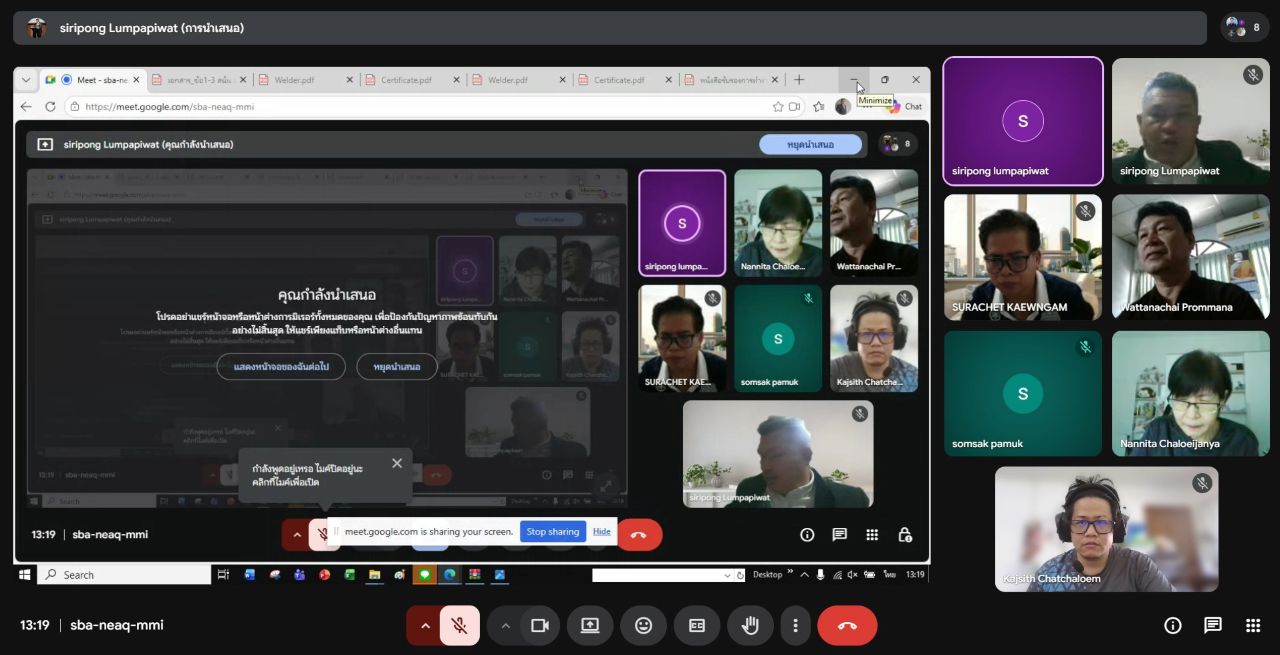
Task: Click the present screen icon in bottom toolbar
Action: [590, 626]
